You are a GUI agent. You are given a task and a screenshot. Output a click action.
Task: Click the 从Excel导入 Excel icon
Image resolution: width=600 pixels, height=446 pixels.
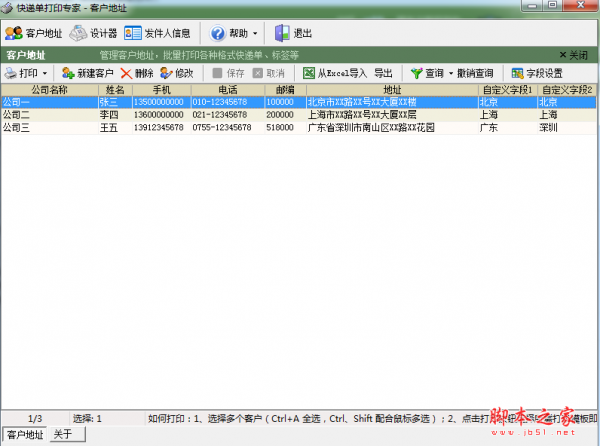point(309,73)
